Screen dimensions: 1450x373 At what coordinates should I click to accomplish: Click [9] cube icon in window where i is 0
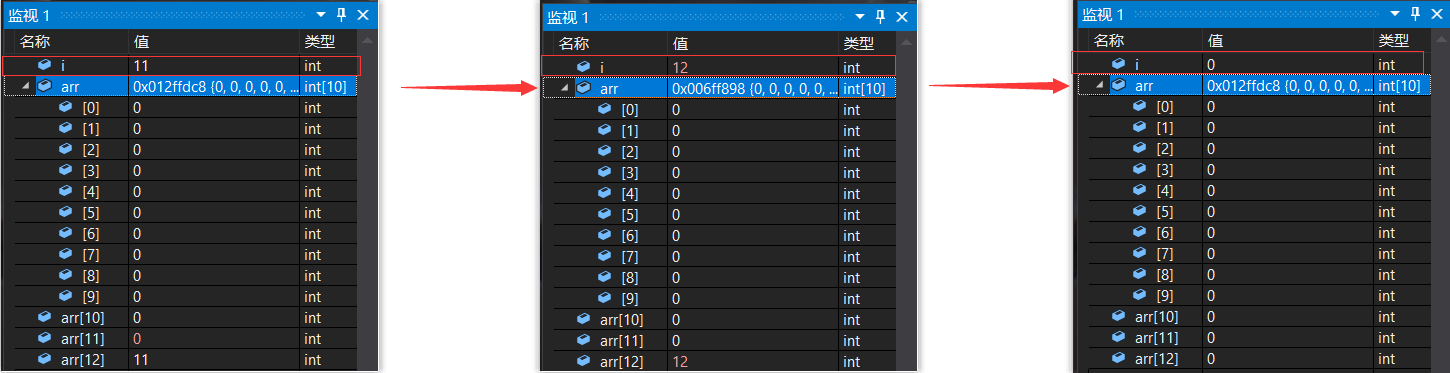pos(1140,295)
